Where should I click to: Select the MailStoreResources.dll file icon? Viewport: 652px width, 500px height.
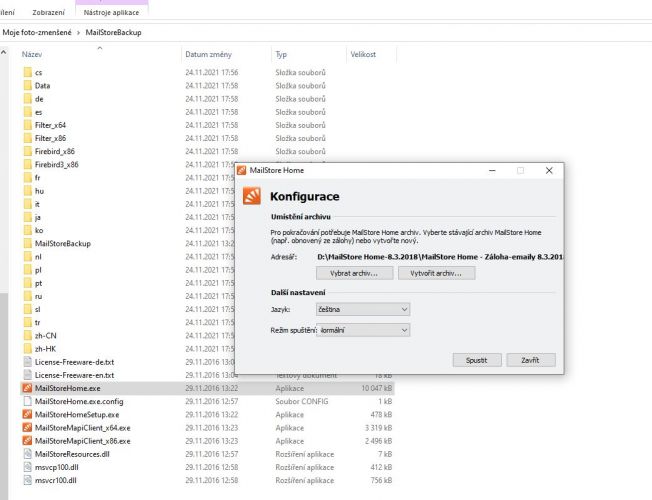tap(27, 454)
